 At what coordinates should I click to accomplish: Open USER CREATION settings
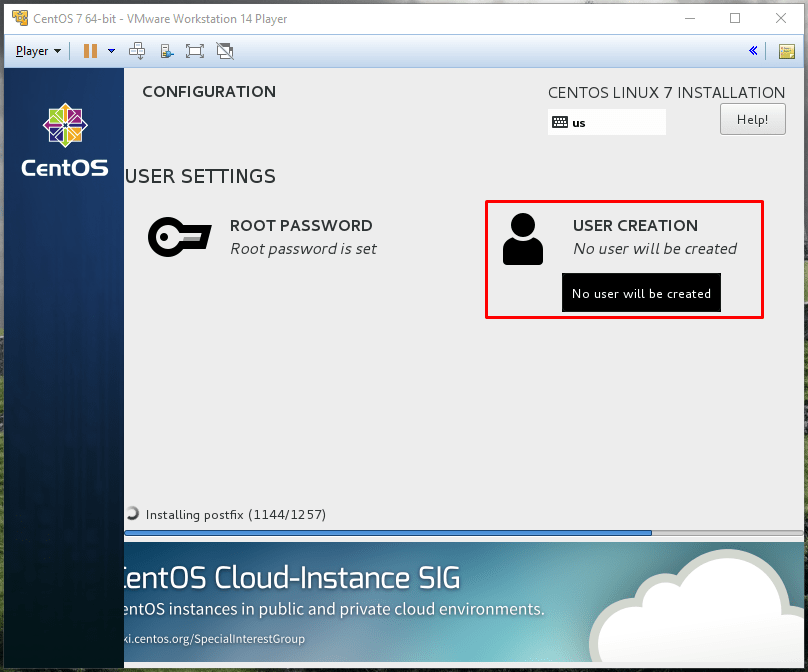click(x=620, y=238)
